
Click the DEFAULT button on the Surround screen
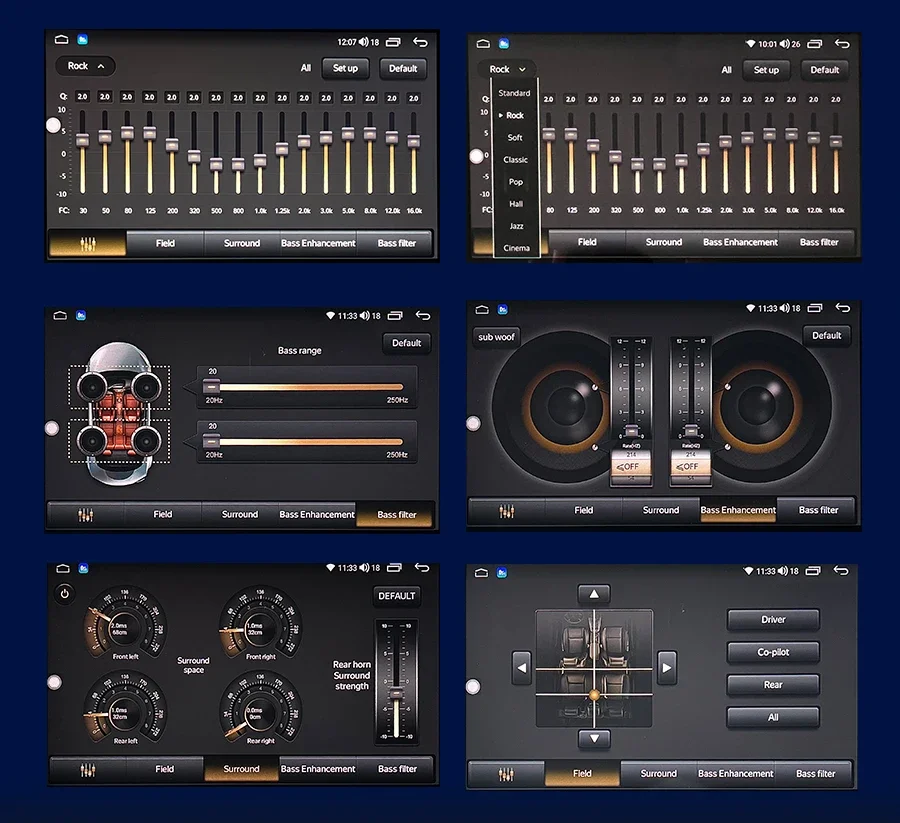[396, 596]
